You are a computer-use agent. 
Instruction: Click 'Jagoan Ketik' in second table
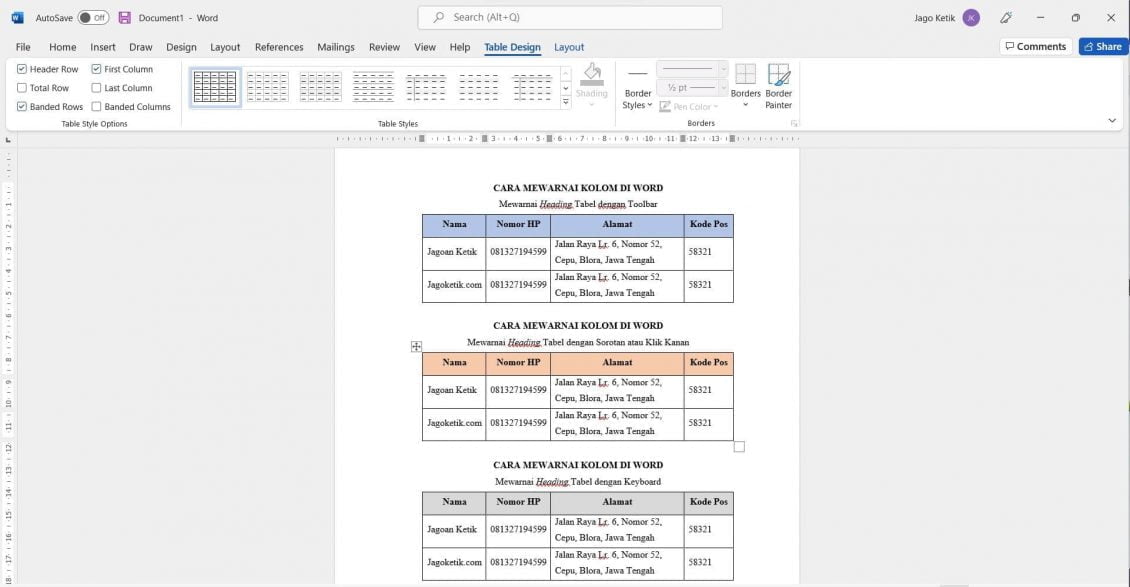coord(452,390)
